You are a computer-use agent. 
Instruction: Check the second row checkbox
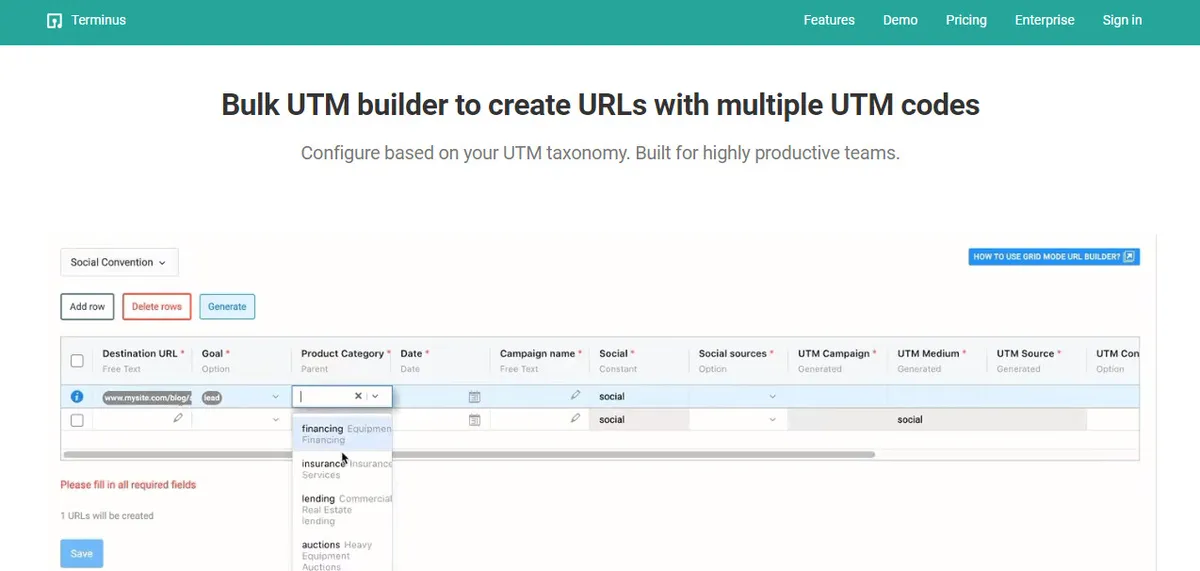pyautogui.click(x=77, y=420)
